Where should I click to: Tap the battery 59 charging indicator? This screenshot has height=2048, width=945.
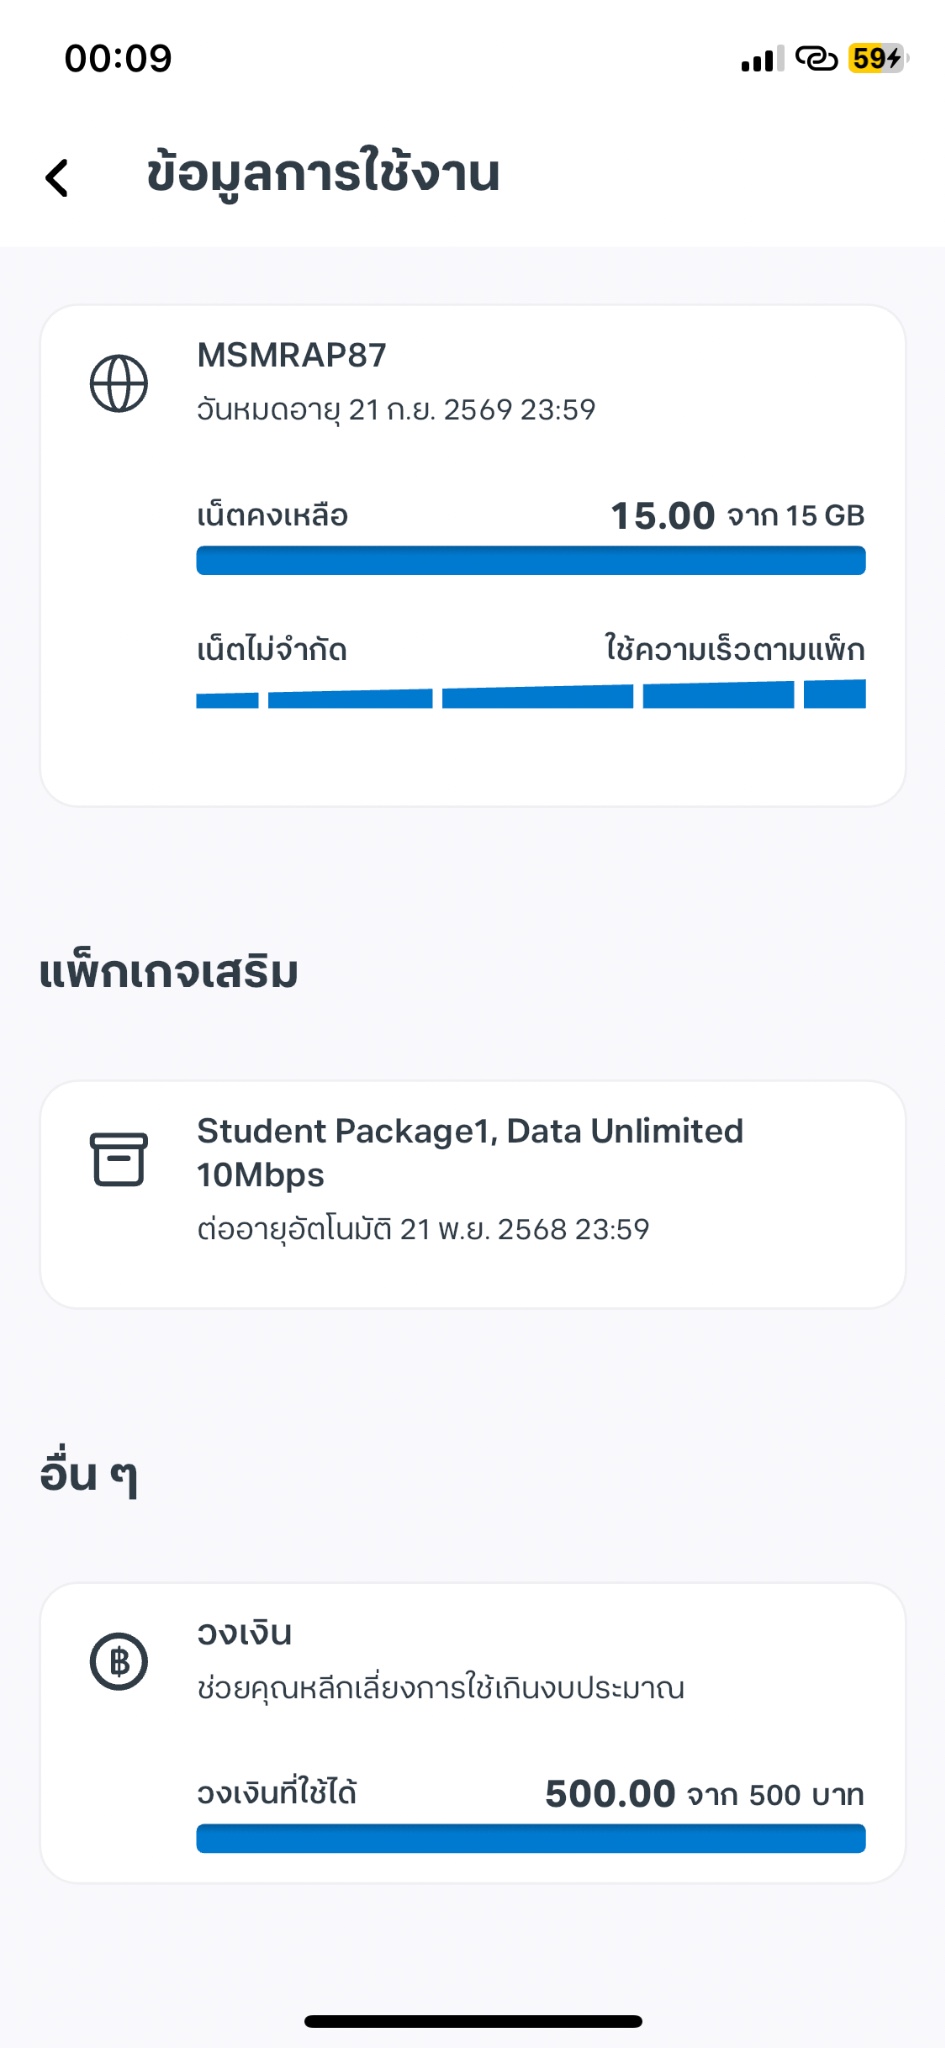[878, 59]
